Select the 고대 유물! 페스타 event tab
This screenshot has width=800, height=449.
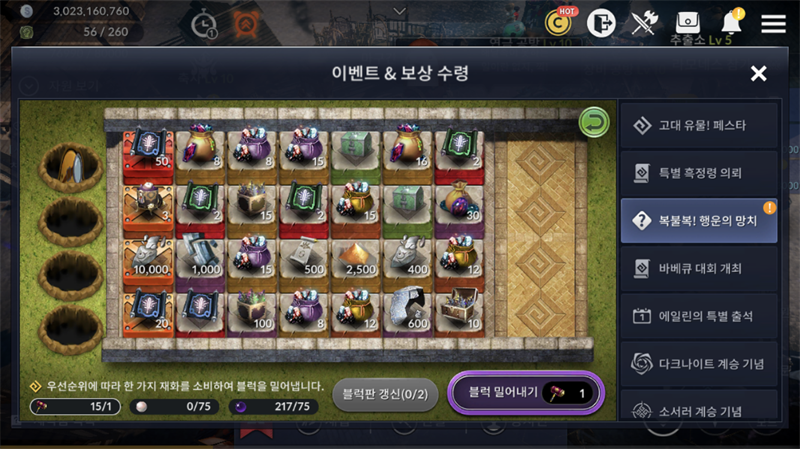point(699,125)
